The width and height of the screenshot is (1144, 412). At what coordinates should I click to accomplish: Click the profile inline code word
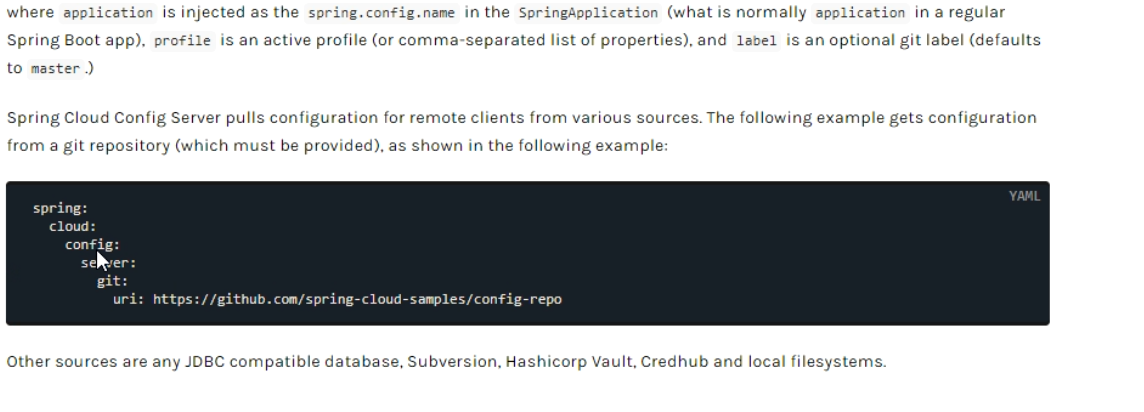click(182, 41)
